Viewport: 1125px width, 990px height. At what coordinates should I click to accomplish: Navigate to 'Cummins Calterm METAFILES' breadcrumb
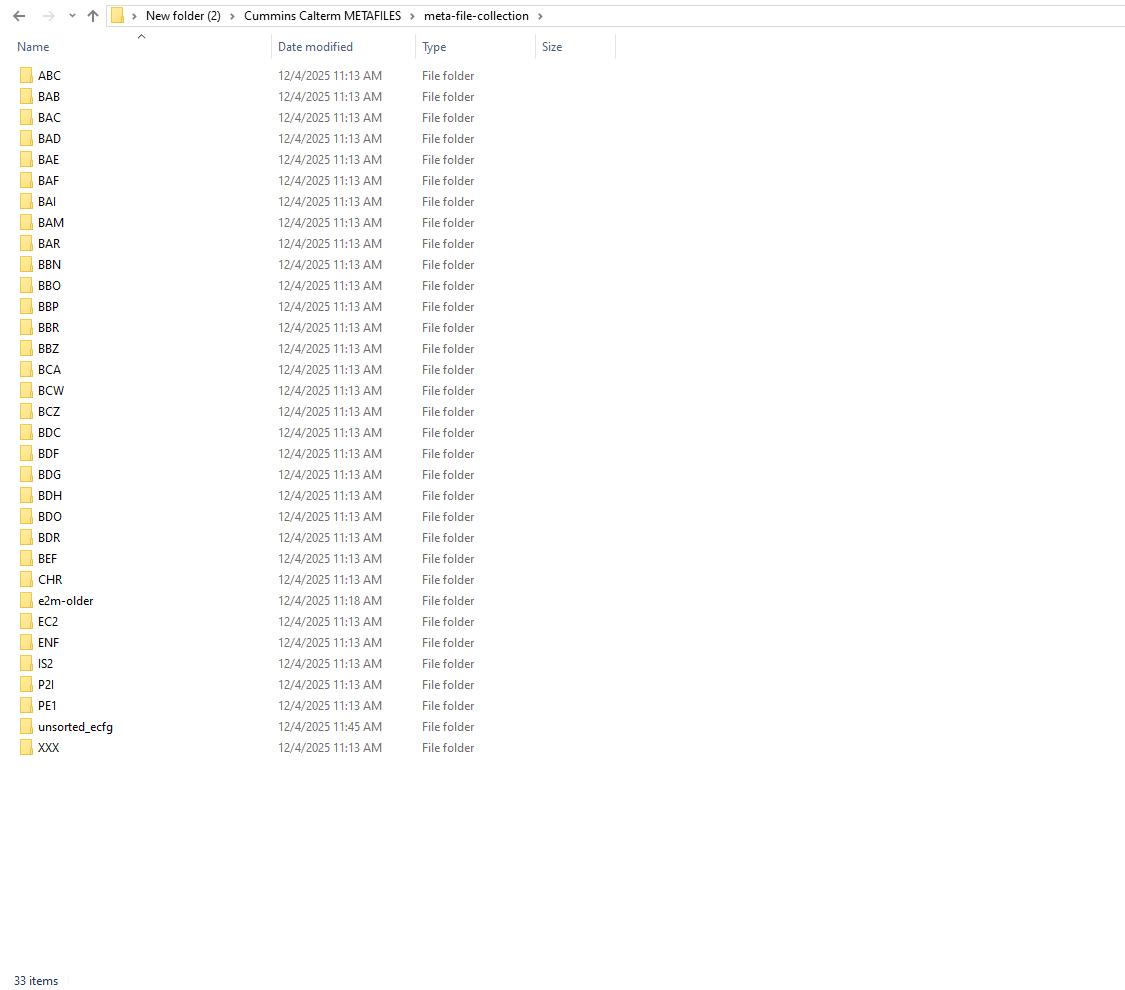(x=322, y=16)
